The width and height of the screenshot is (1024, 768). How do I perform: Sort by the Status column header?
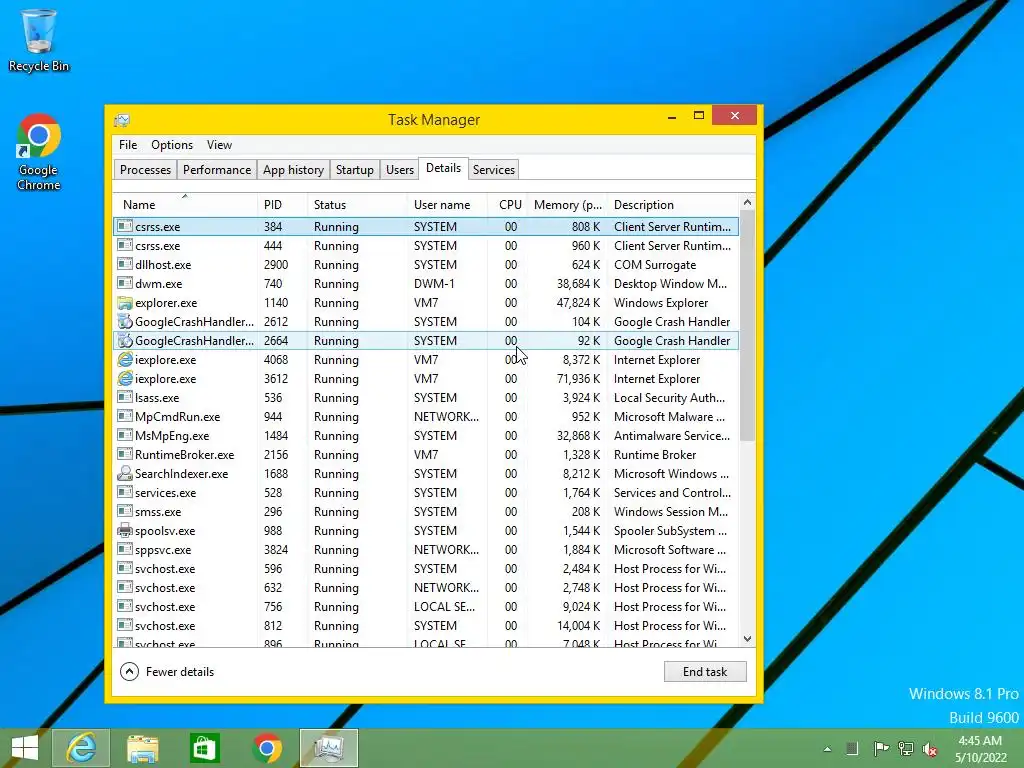357,204
